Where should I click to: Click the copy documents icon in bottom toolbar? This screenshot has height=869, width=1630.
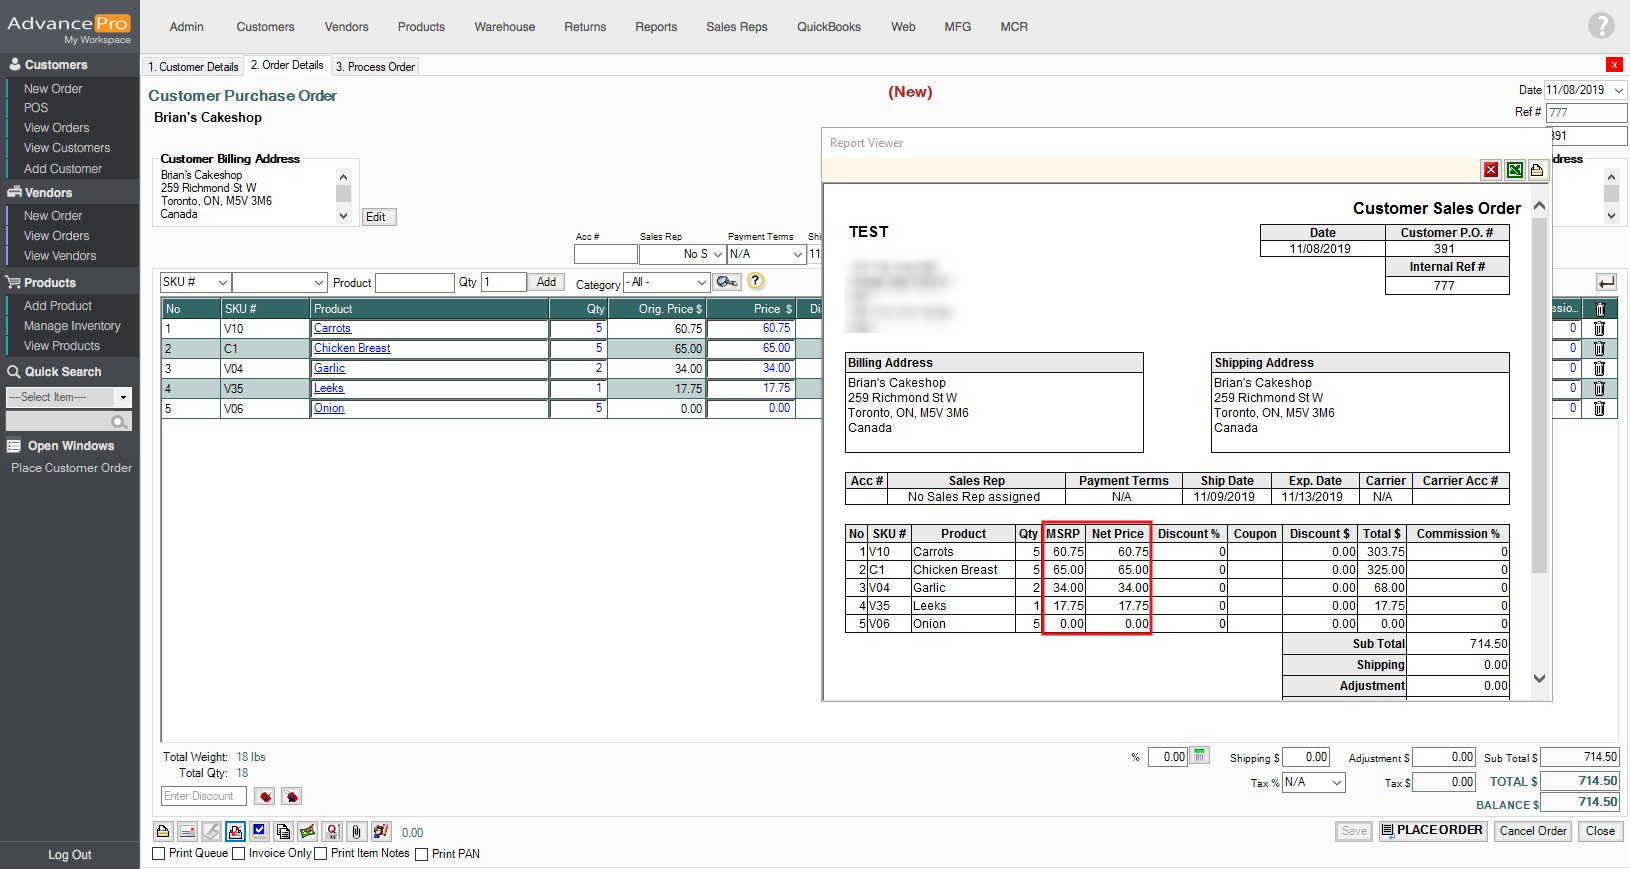pos(283,831)
